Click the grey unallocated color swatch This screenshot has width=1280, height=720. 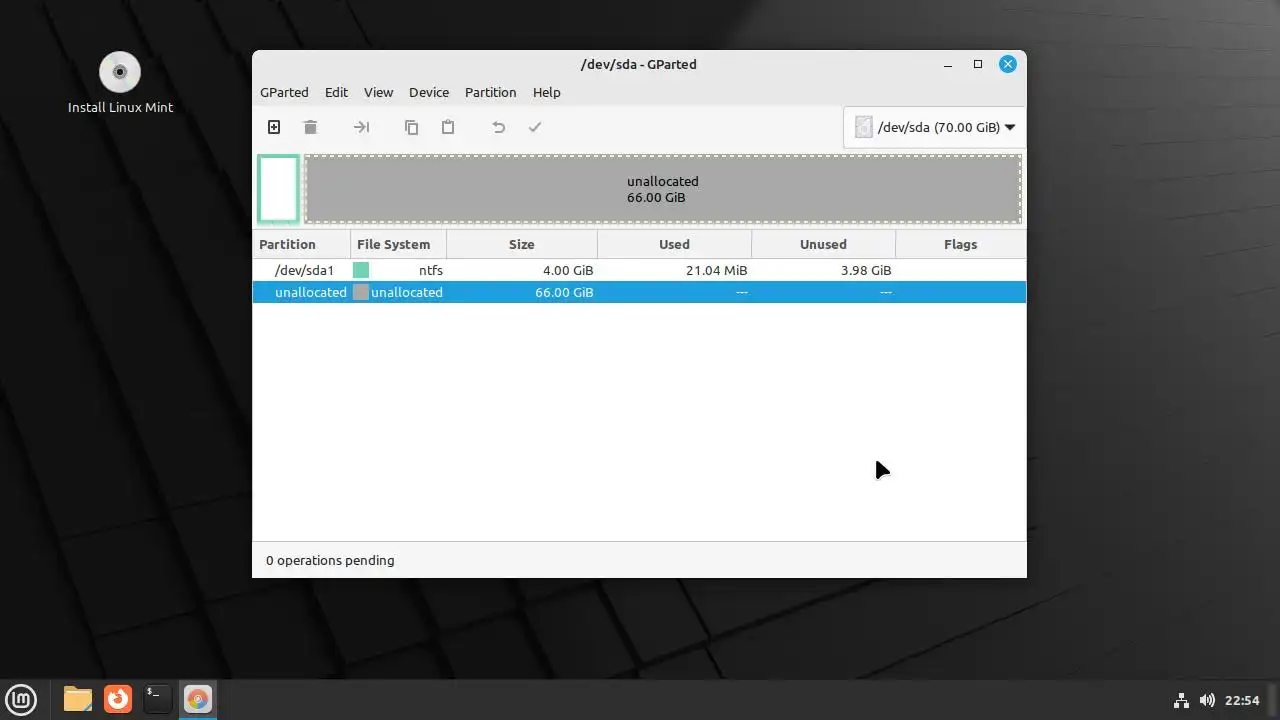(x=361, y=292)
